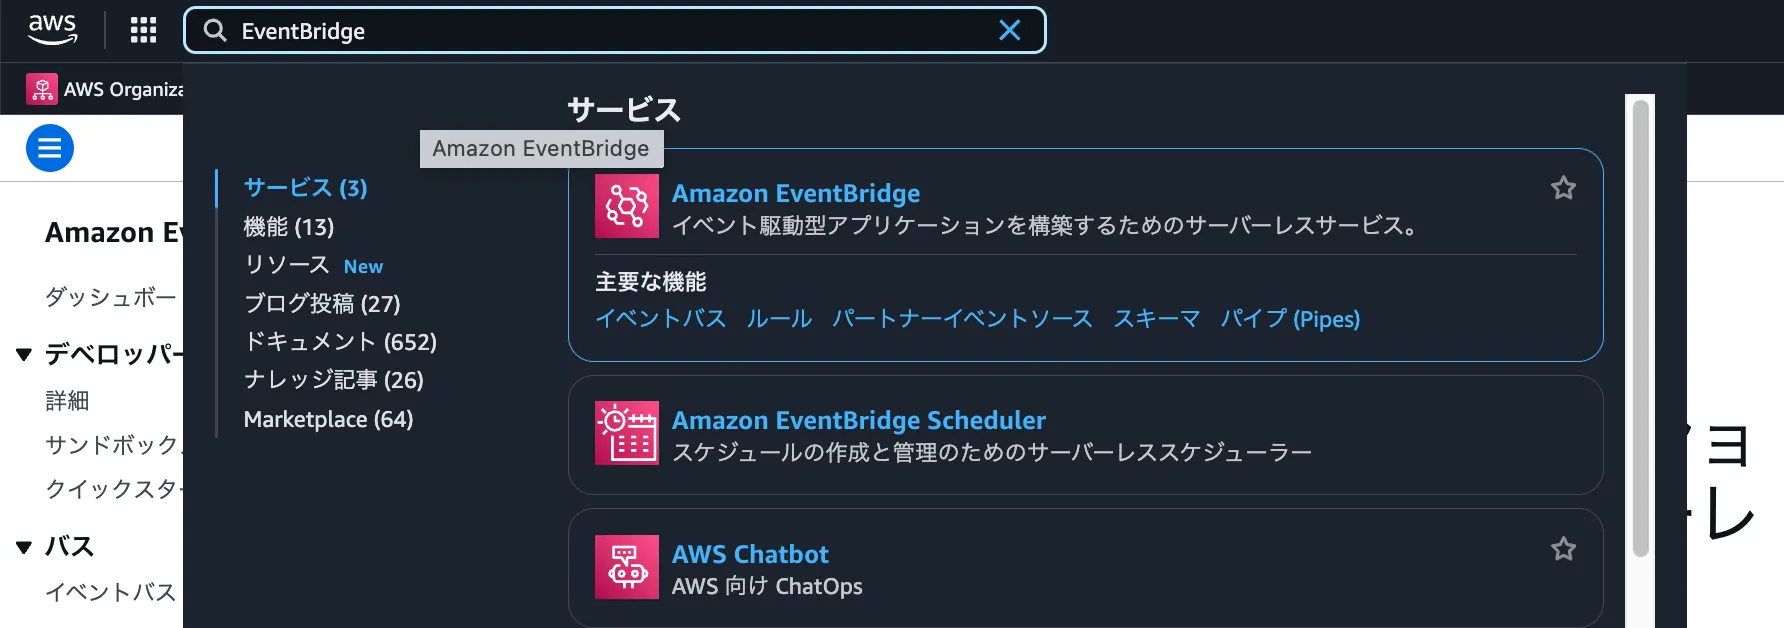
Task: Open the イベントバス feature link
Action: click(x=660, y=319)
